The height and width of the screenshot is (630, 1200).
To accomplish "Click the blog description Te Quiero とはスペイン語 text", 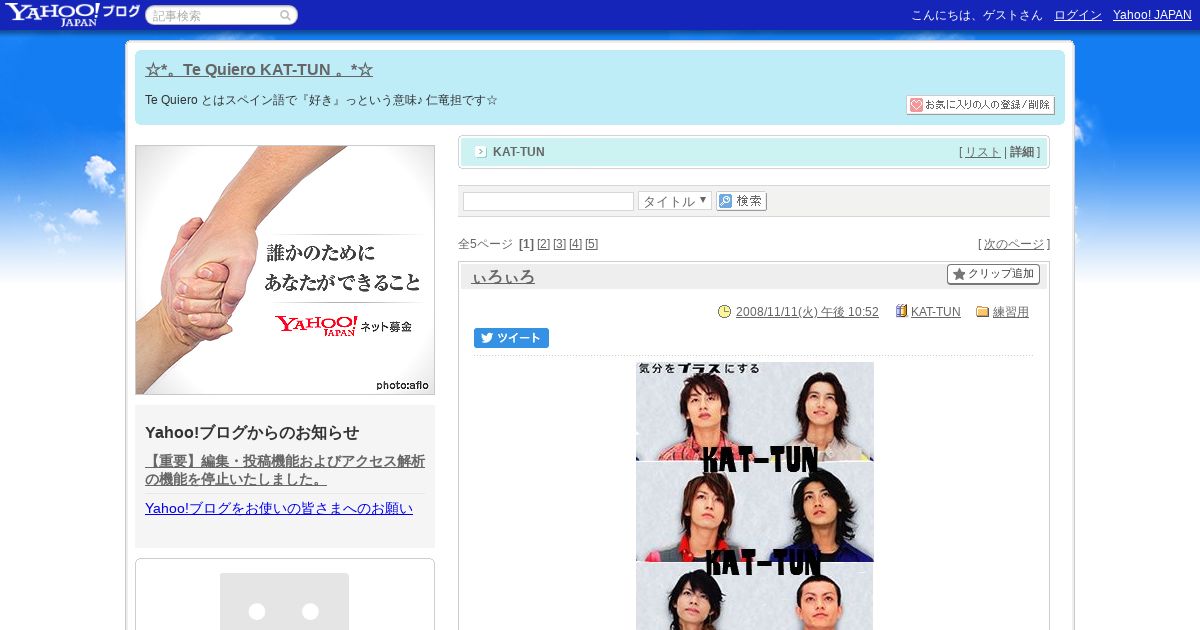I will click(321, 100).
